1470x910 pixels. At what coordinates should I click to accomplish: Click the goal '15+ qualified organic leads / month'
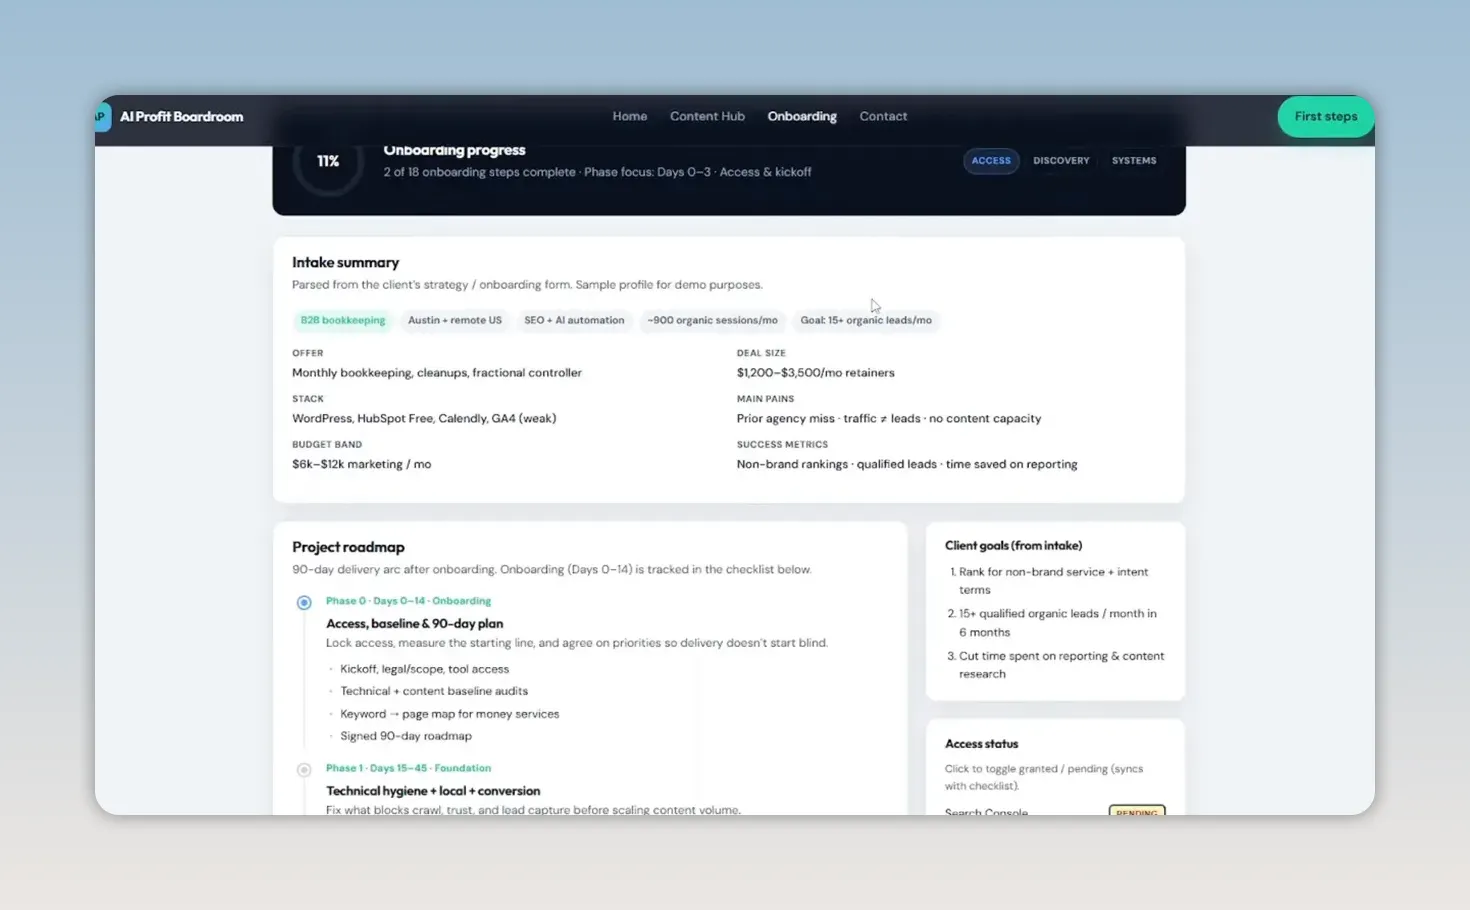(x=1058, y=623)
